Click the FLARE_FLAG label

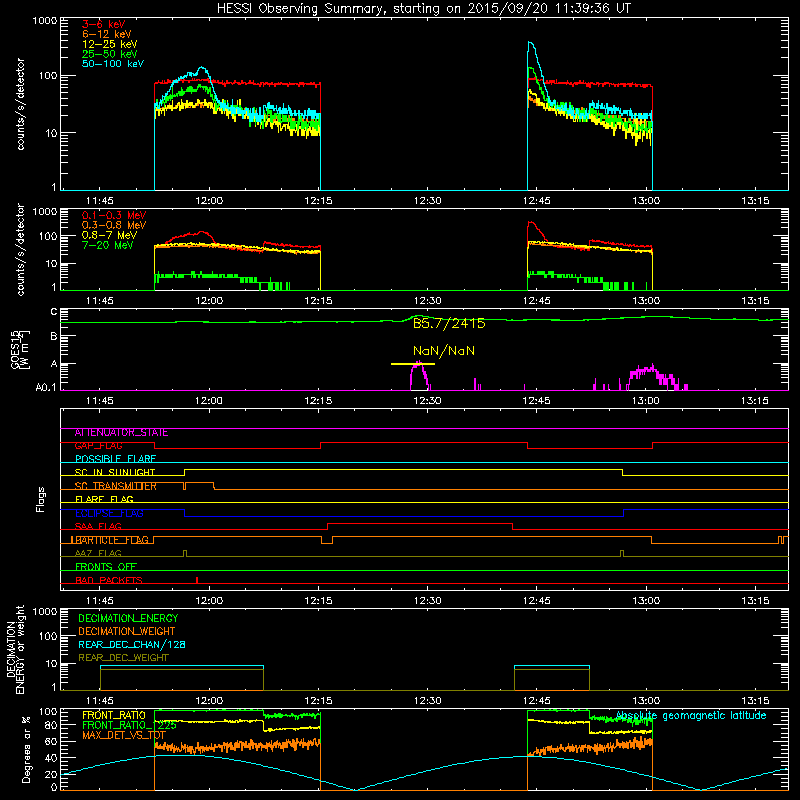tap(104, 499)
